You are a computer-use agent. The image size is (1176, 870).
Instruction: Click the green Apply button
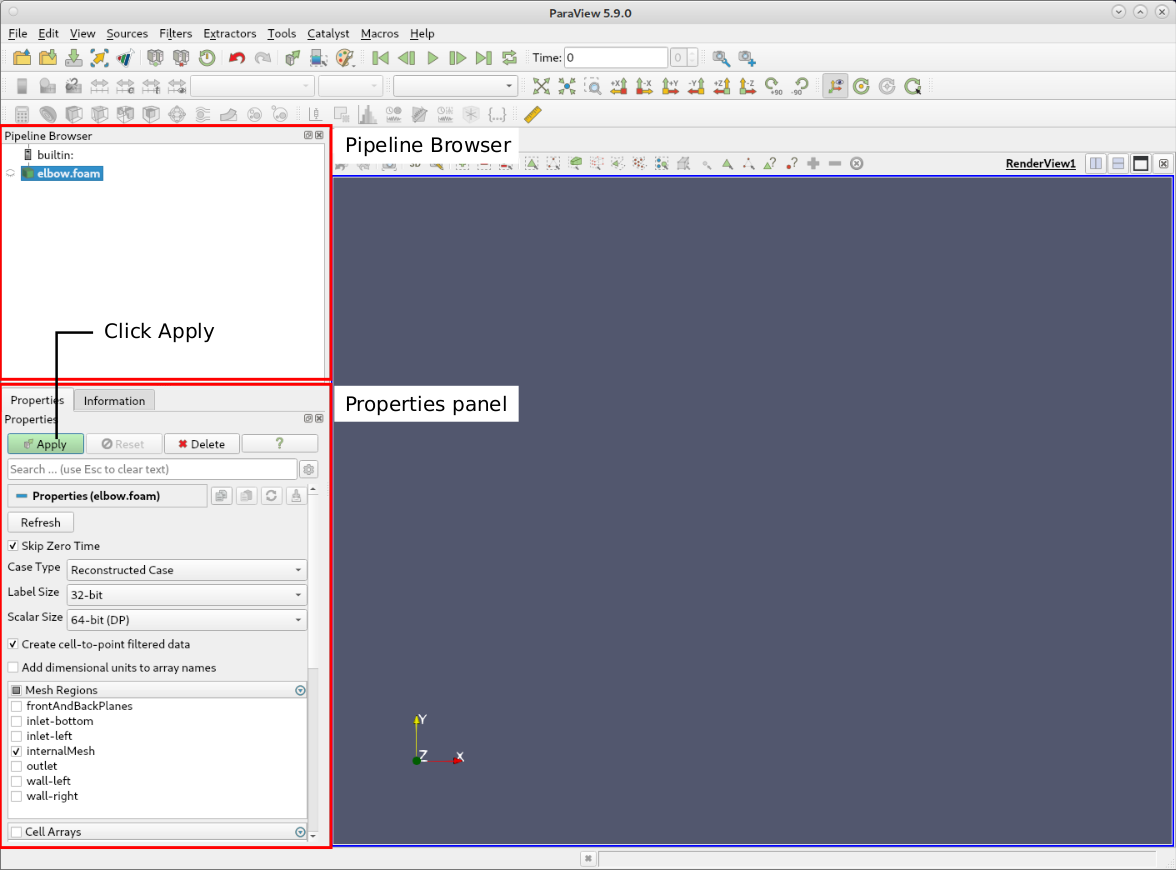[45, 444]
